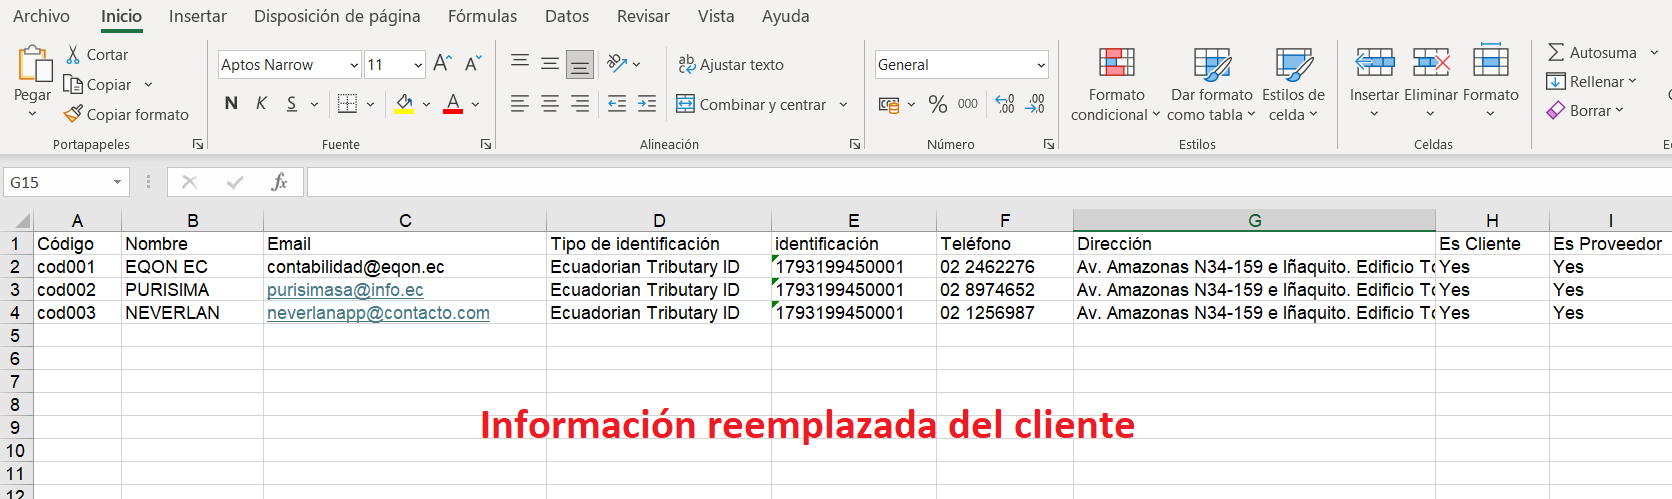Open Fuente dialog launcher

tap(486, 145)
